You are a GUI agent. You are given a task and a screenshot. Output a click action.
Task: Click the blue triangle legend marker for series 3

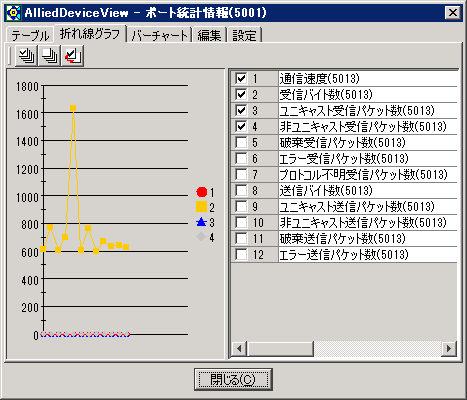tap(201, 222)
